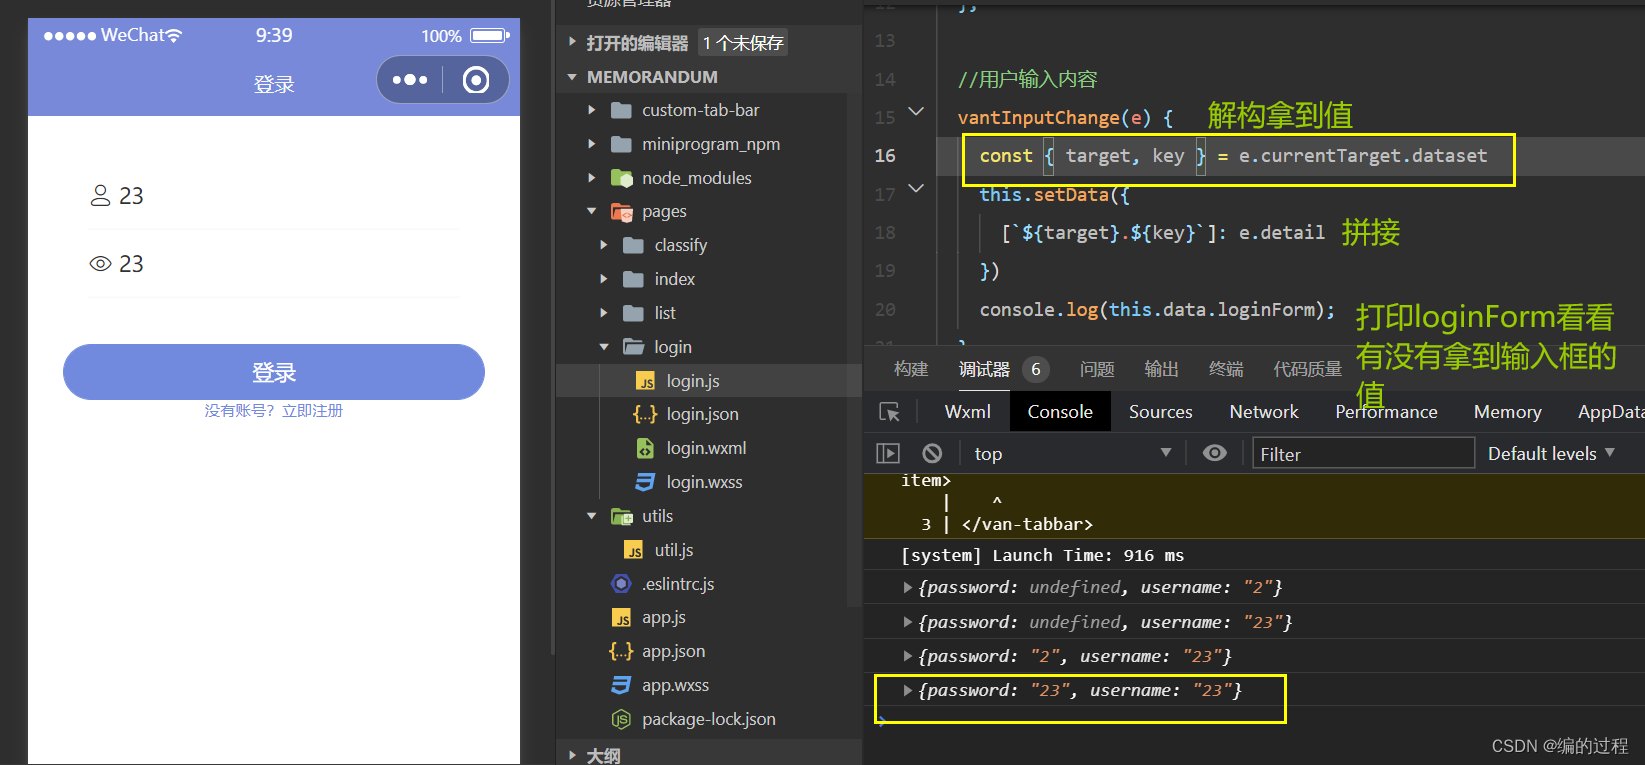Select the node_modules folder icon
The image size is (1645, 765).
pyautogui.click(x=622, y=178)
